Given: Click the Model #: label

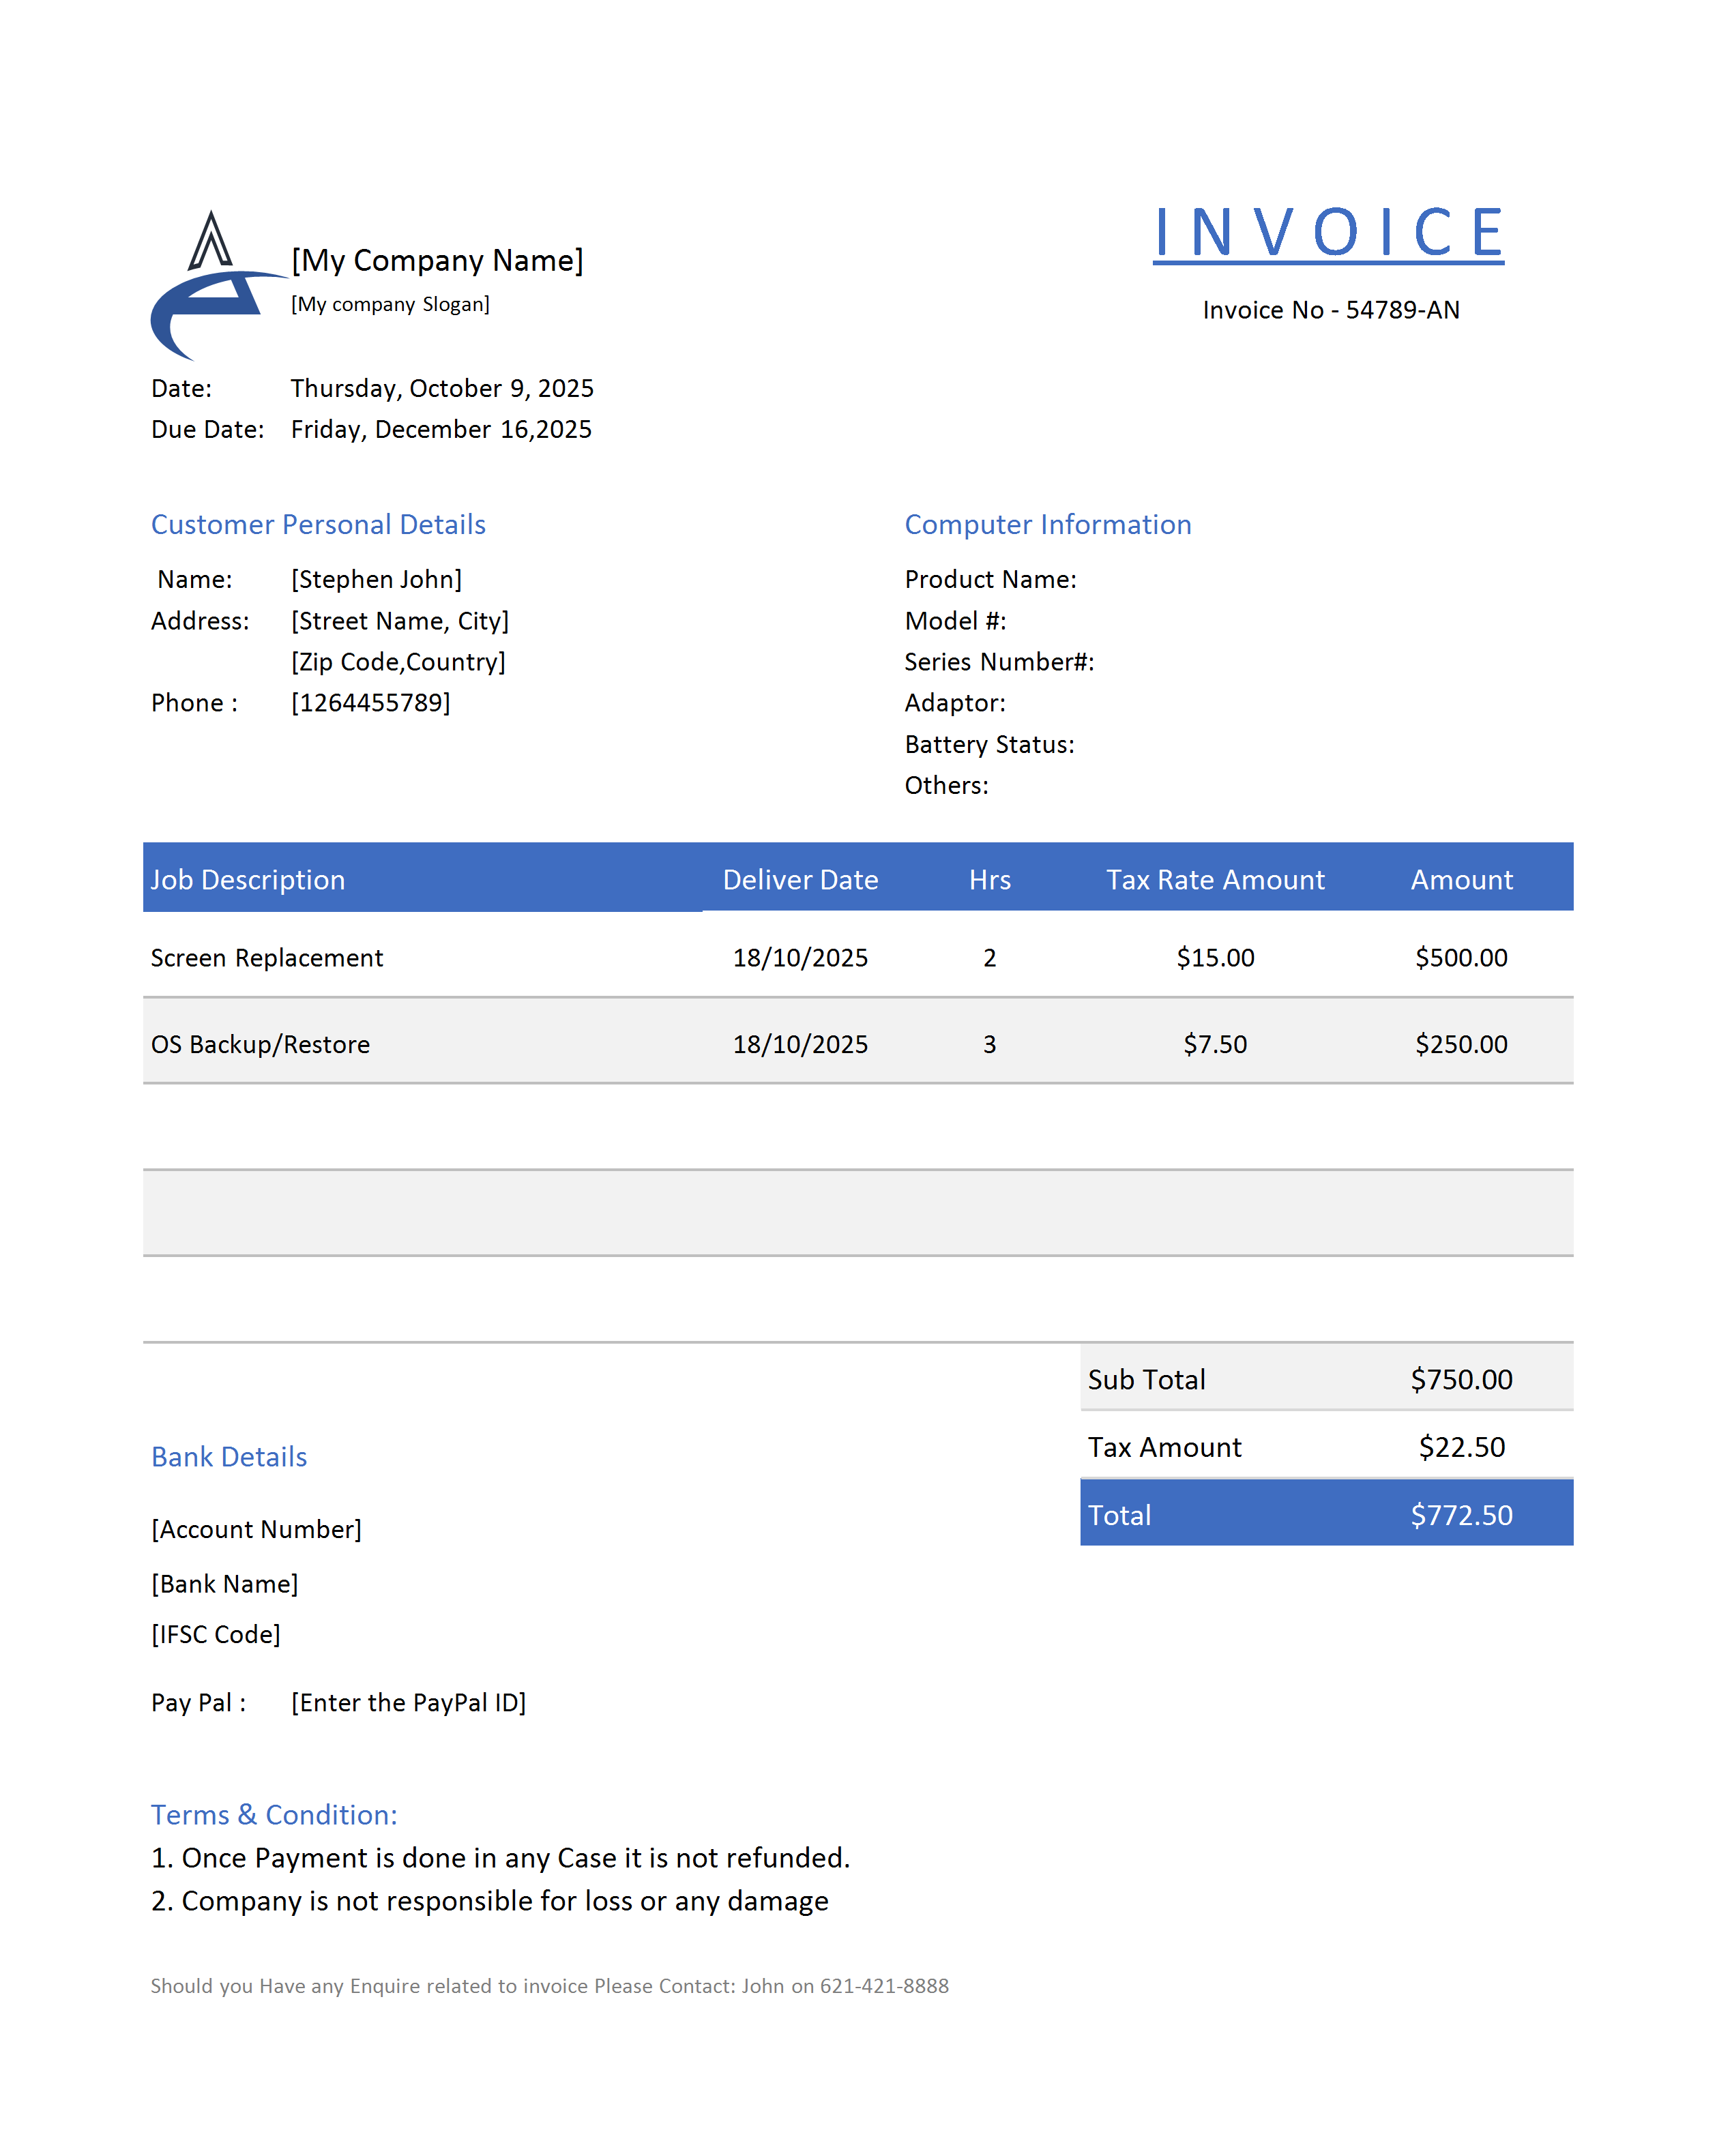Looking at the screenshot, I should click(x=955, y=621).
